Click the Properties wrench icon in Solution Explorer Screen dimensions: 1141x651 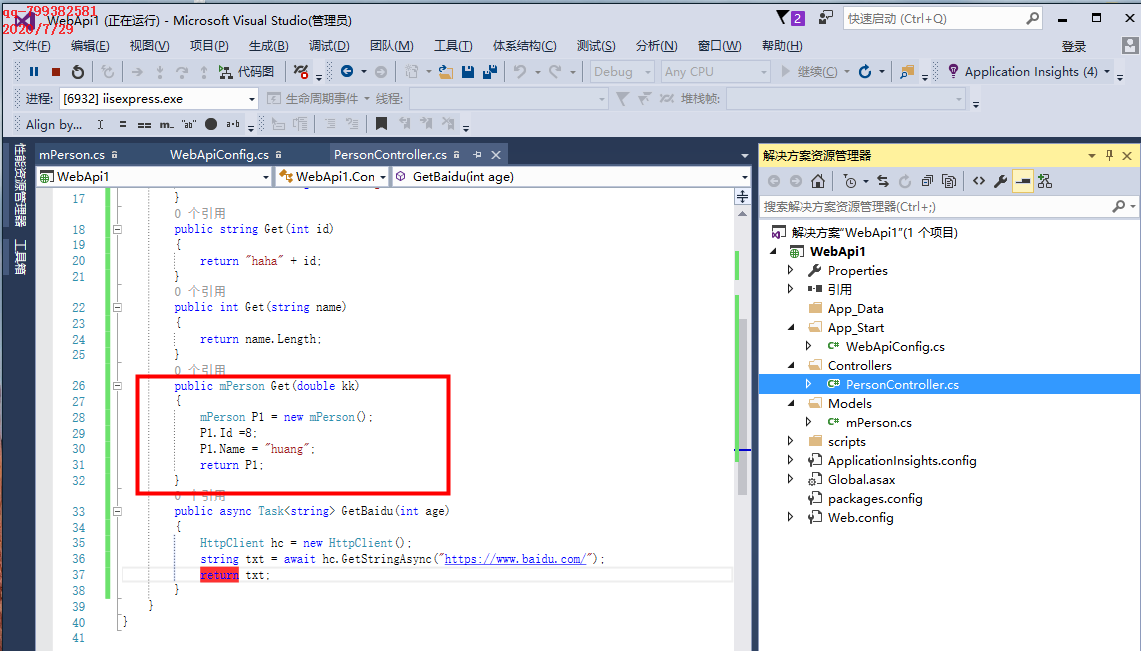point(1000,181)
